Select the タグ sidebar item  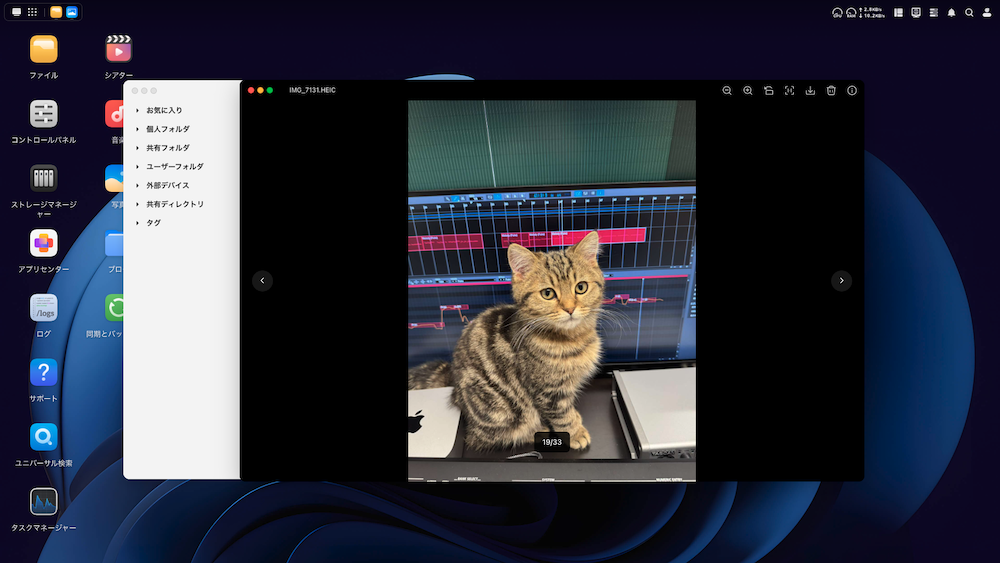(x=153, y=223)
